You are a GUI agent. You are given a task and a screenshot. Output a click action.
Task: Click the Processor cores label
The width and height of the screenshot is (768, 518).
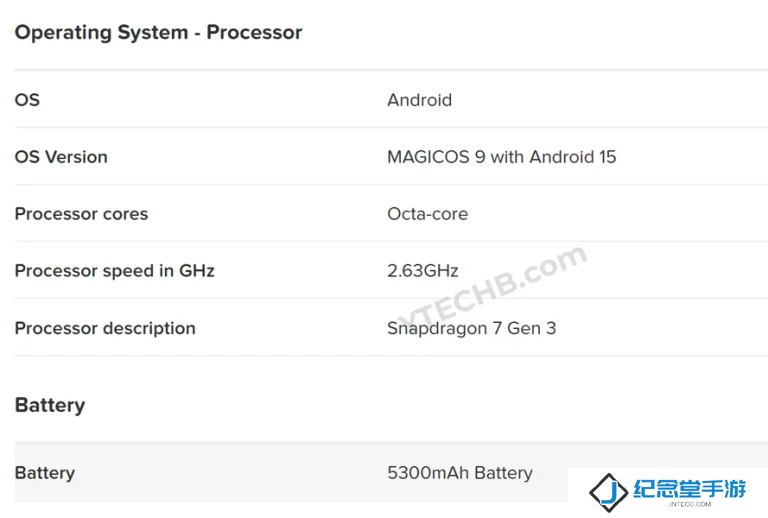81,214
